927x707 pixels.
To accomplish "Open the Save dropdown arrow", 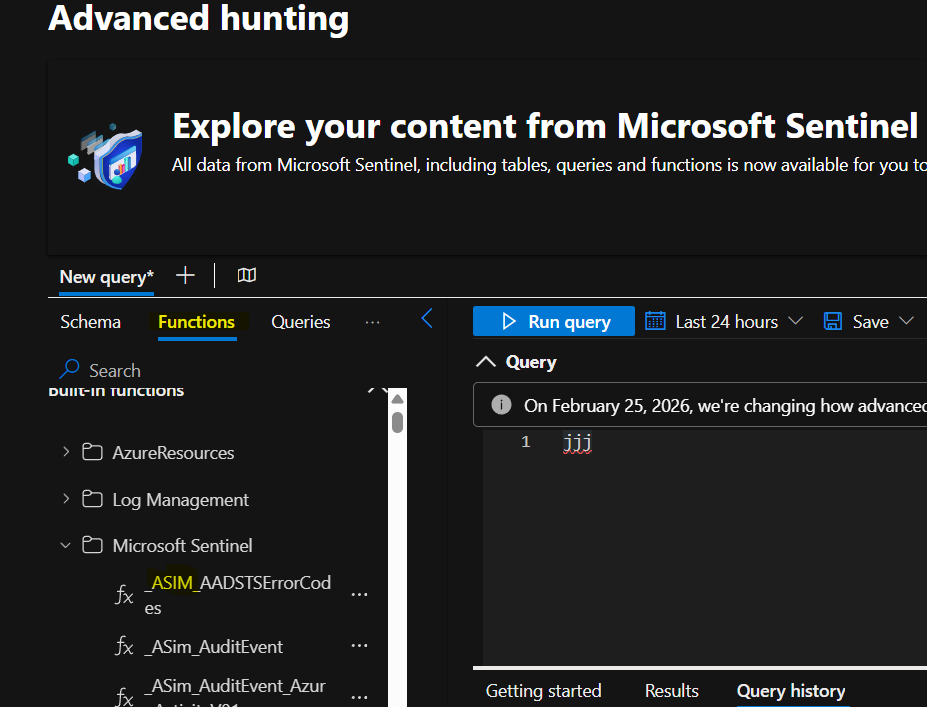I will click(906, 321).
